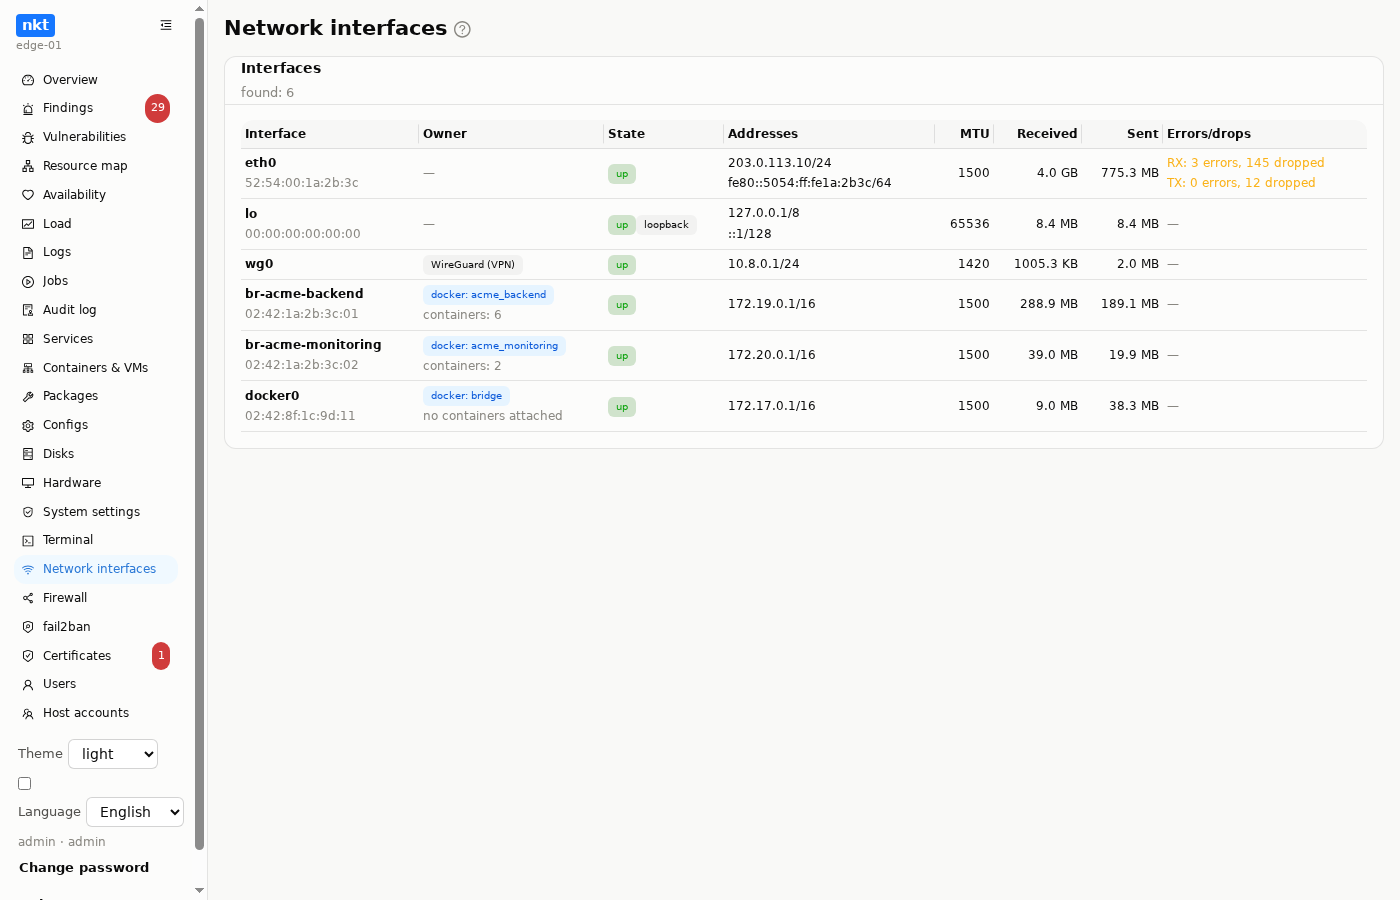This screenshot has width=1400, height=900.
Task: Click the Resource map icon
Action: pyautogui.click(x=28, y=167)
